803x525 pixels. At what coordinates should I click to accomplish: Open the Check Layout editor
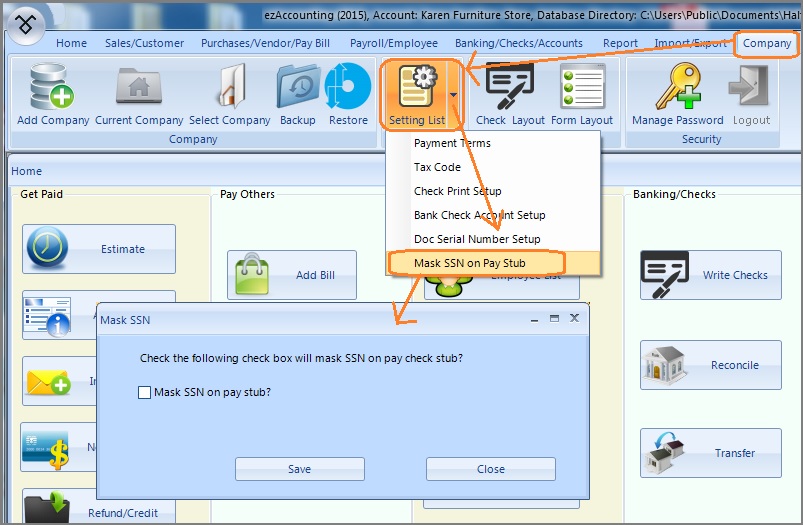coord(509,87)
